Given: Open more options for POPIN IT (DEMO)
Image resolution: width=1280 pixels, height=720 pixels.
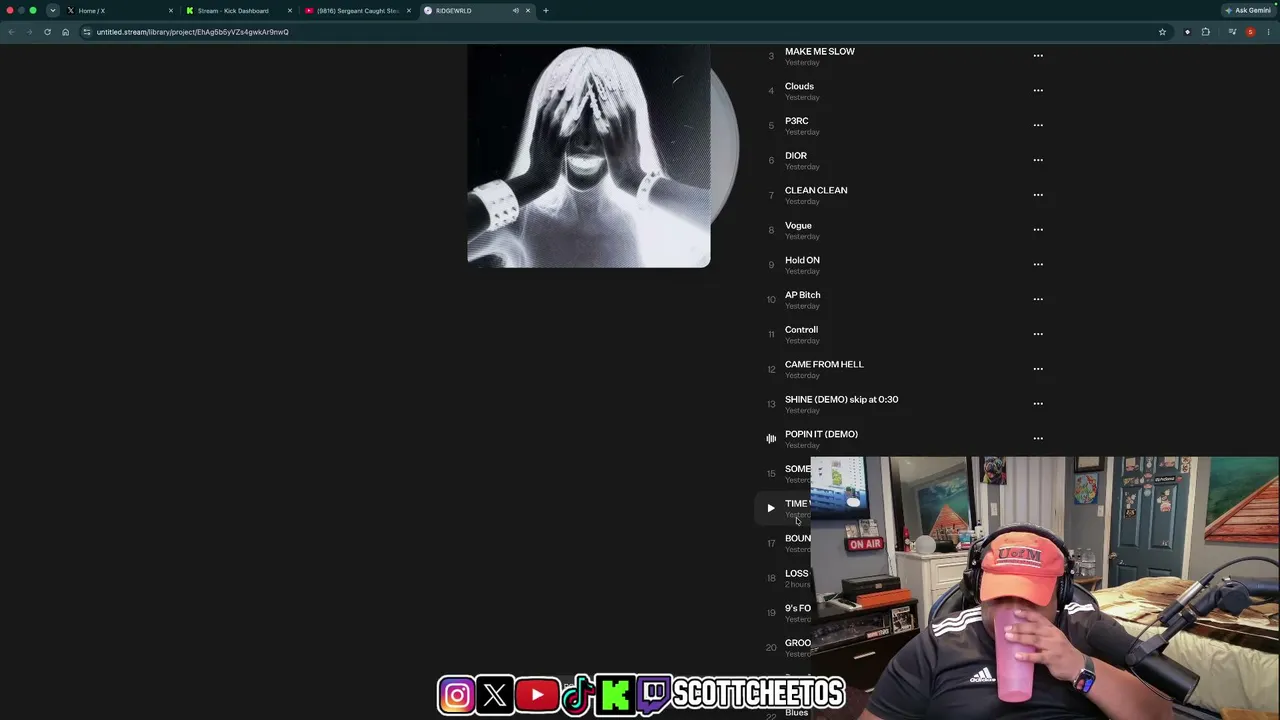Looking at the screenshot, I should pos(1038,438).
